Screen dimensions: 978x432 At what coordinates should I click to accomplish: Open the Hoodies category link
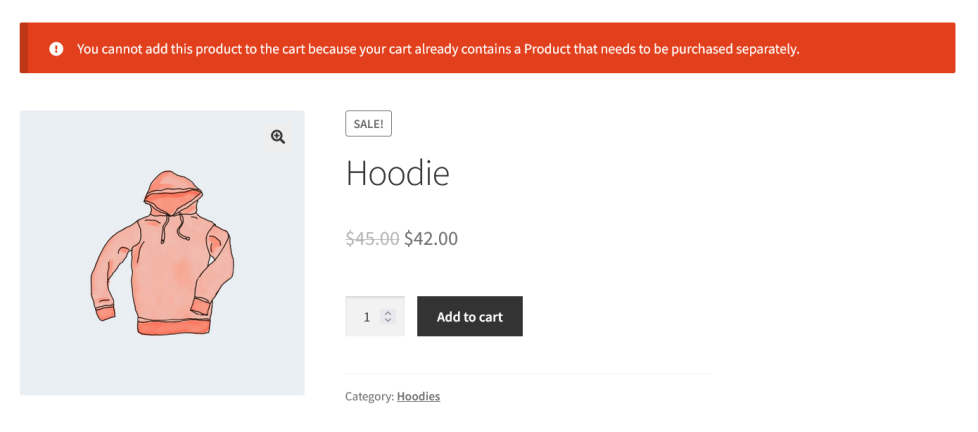coord(418,396)
